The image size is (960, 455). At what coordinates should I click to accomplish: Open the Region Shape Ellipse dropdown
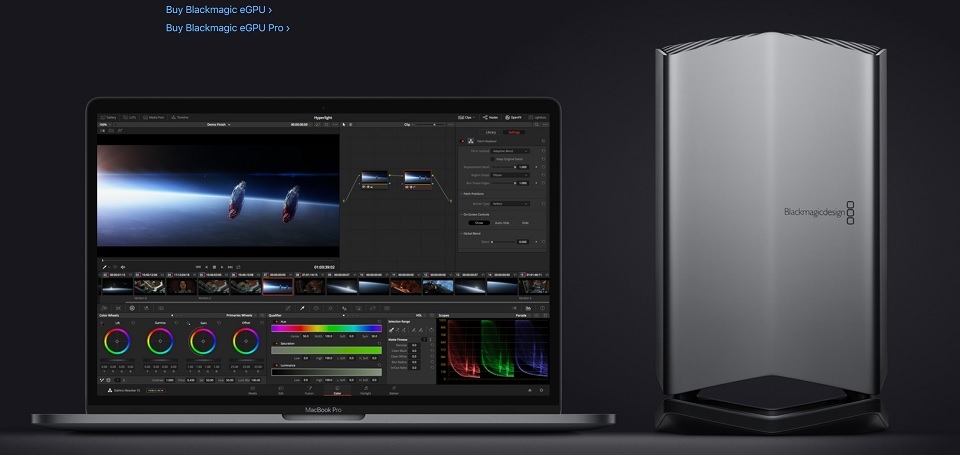coord(510,175)
